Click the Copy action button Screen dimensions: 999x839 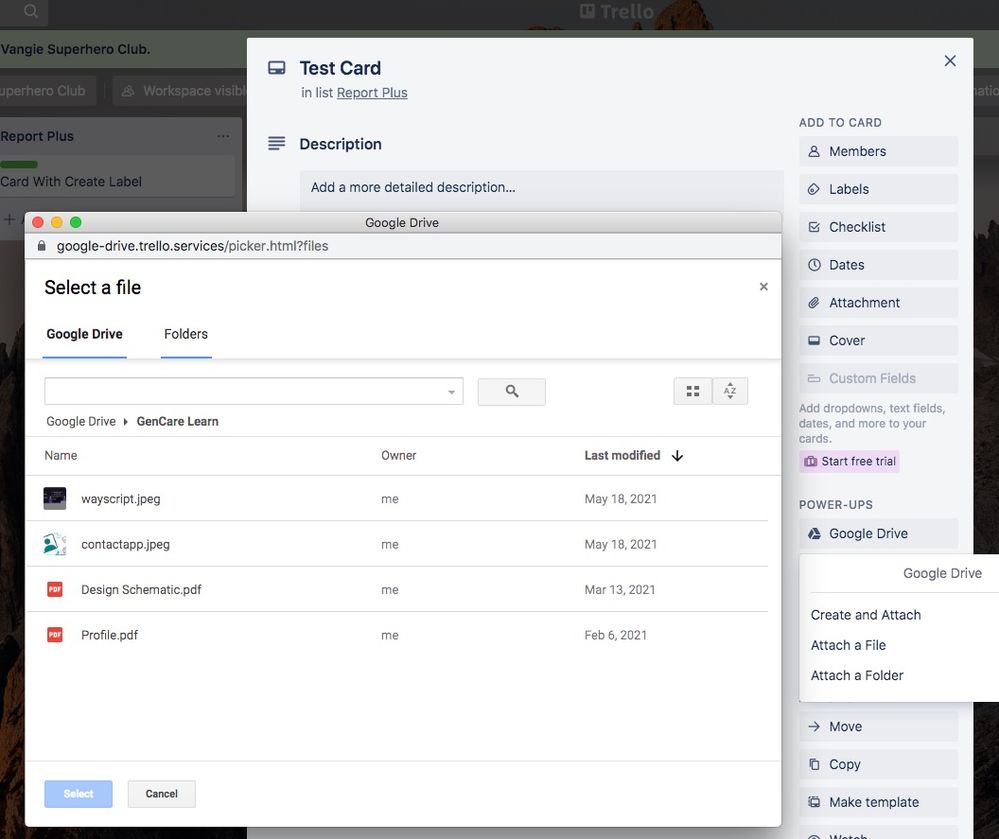coord(878,764)
